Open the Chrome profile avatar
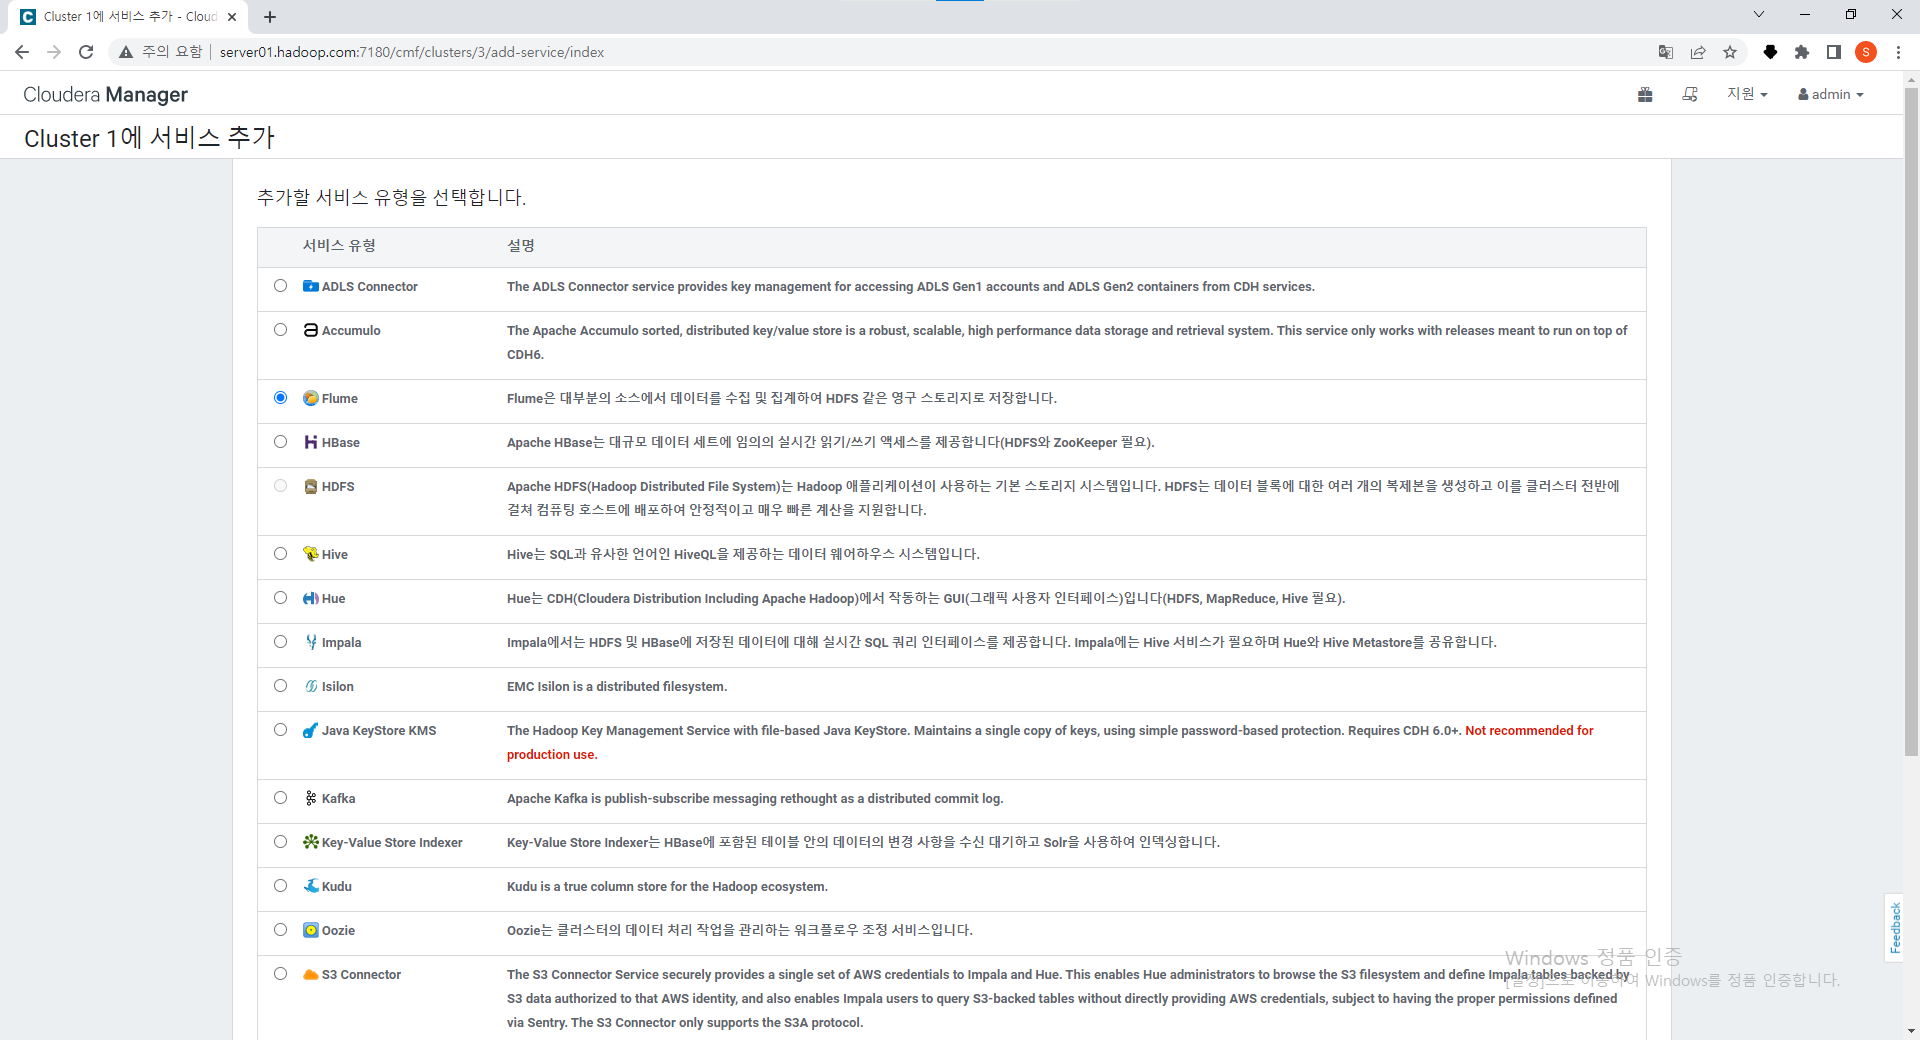Viewport: 1920px width, 1040px height. (x=1866, y=52)
